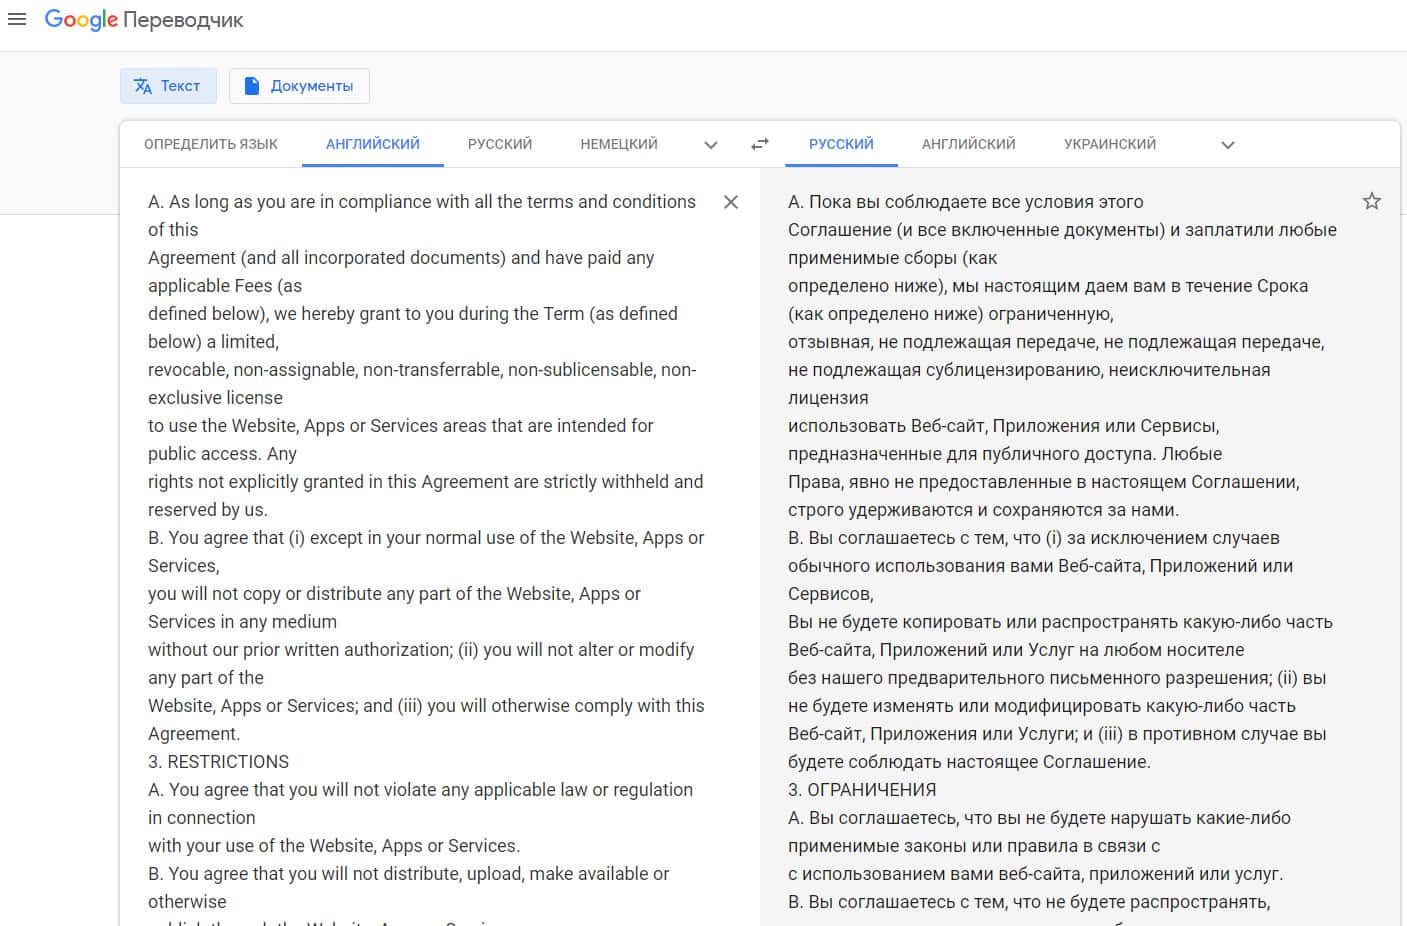Select Русский as target language
The image size is (1407, 926).
click(841, 144)
